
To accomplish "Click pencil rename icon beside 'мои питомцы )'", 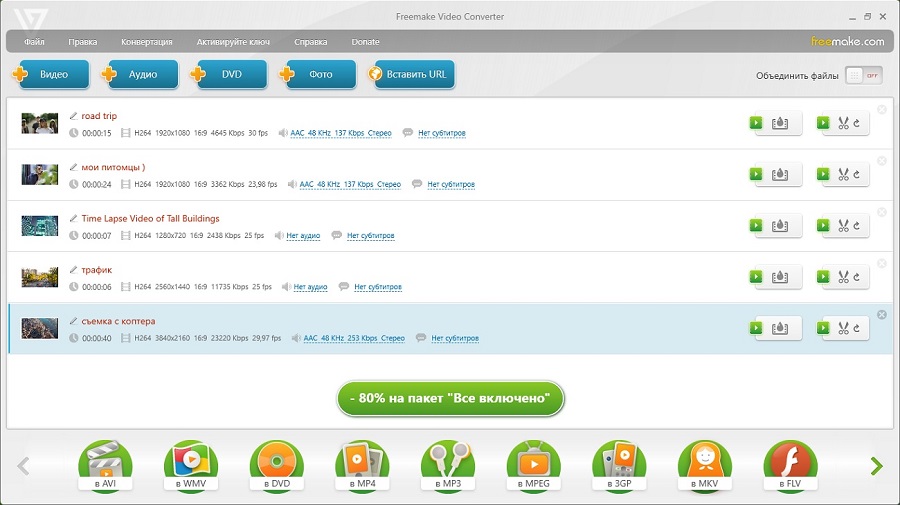I will [x=74, y=167].
